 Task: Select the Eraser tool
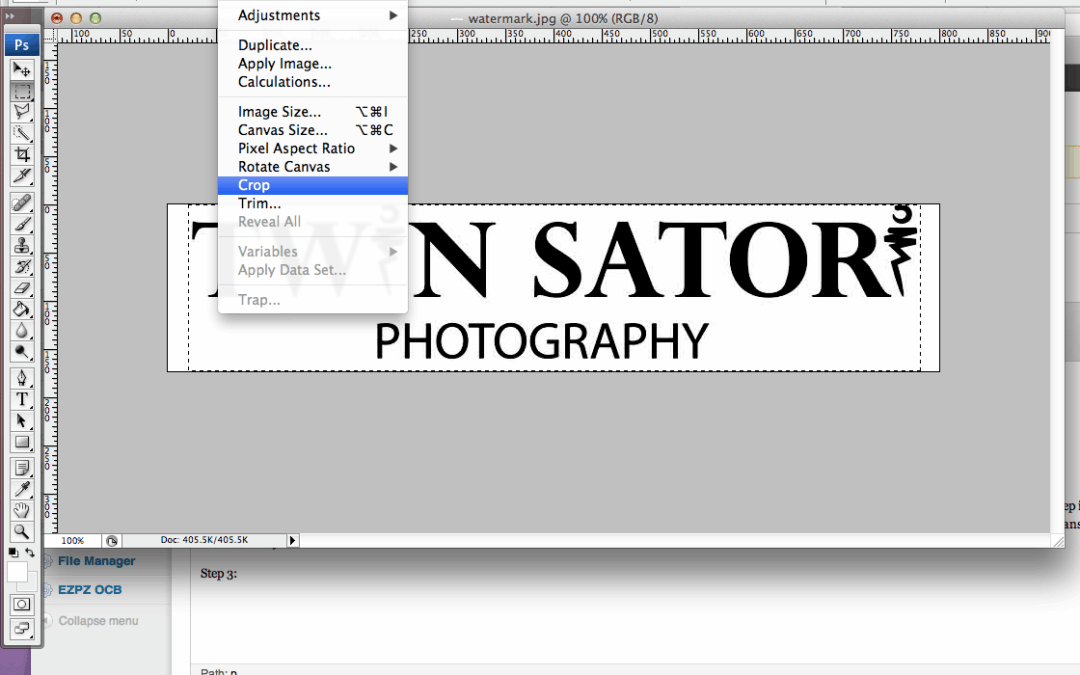[x=22, y=288]
